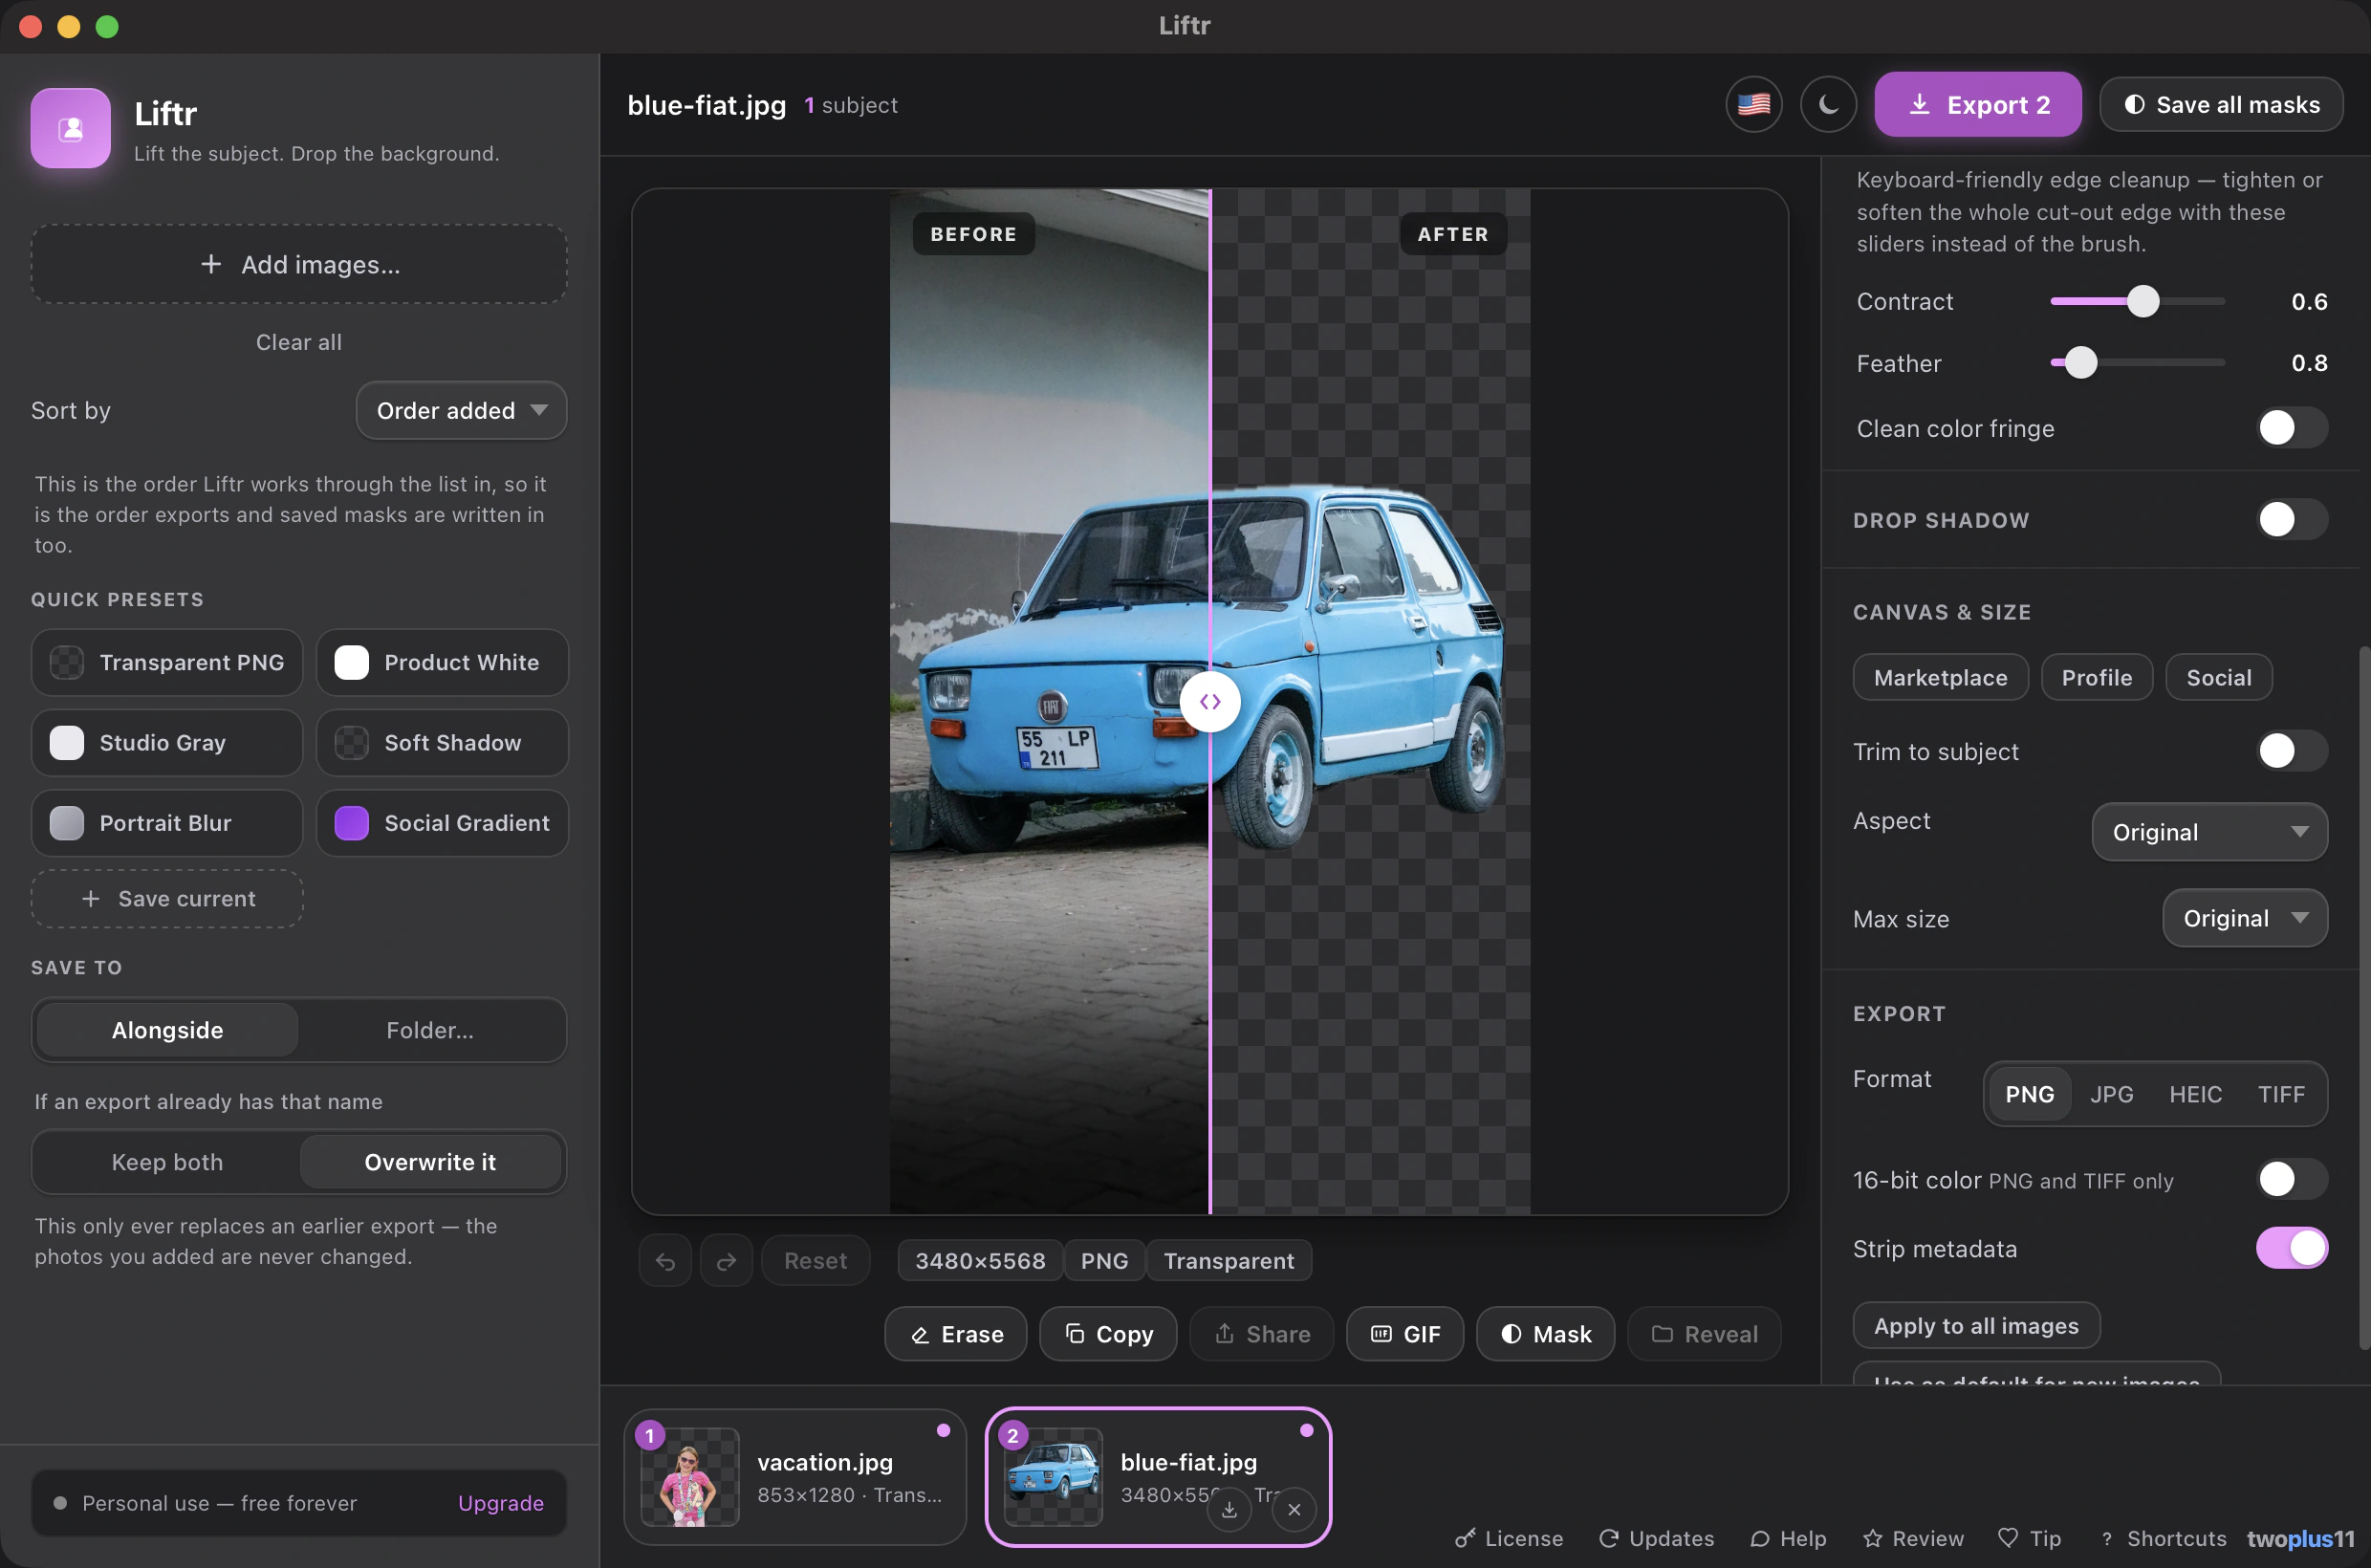
Task: Select the Profile canvas preset
Action: coord(2096,678)
